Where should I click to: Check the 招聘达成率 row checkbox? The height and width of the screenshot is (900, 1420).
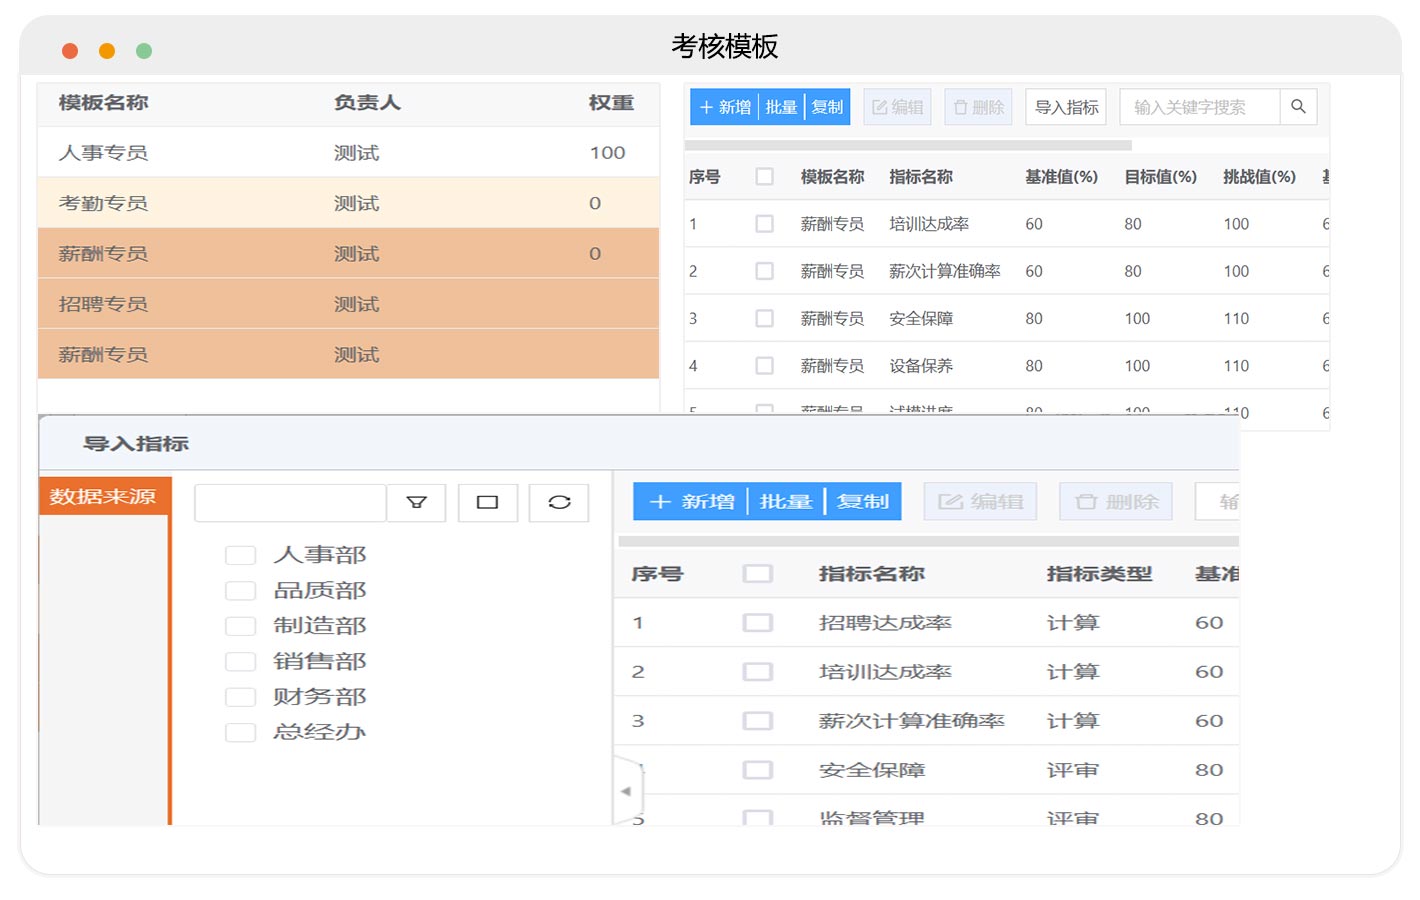[x=758, y=623]
